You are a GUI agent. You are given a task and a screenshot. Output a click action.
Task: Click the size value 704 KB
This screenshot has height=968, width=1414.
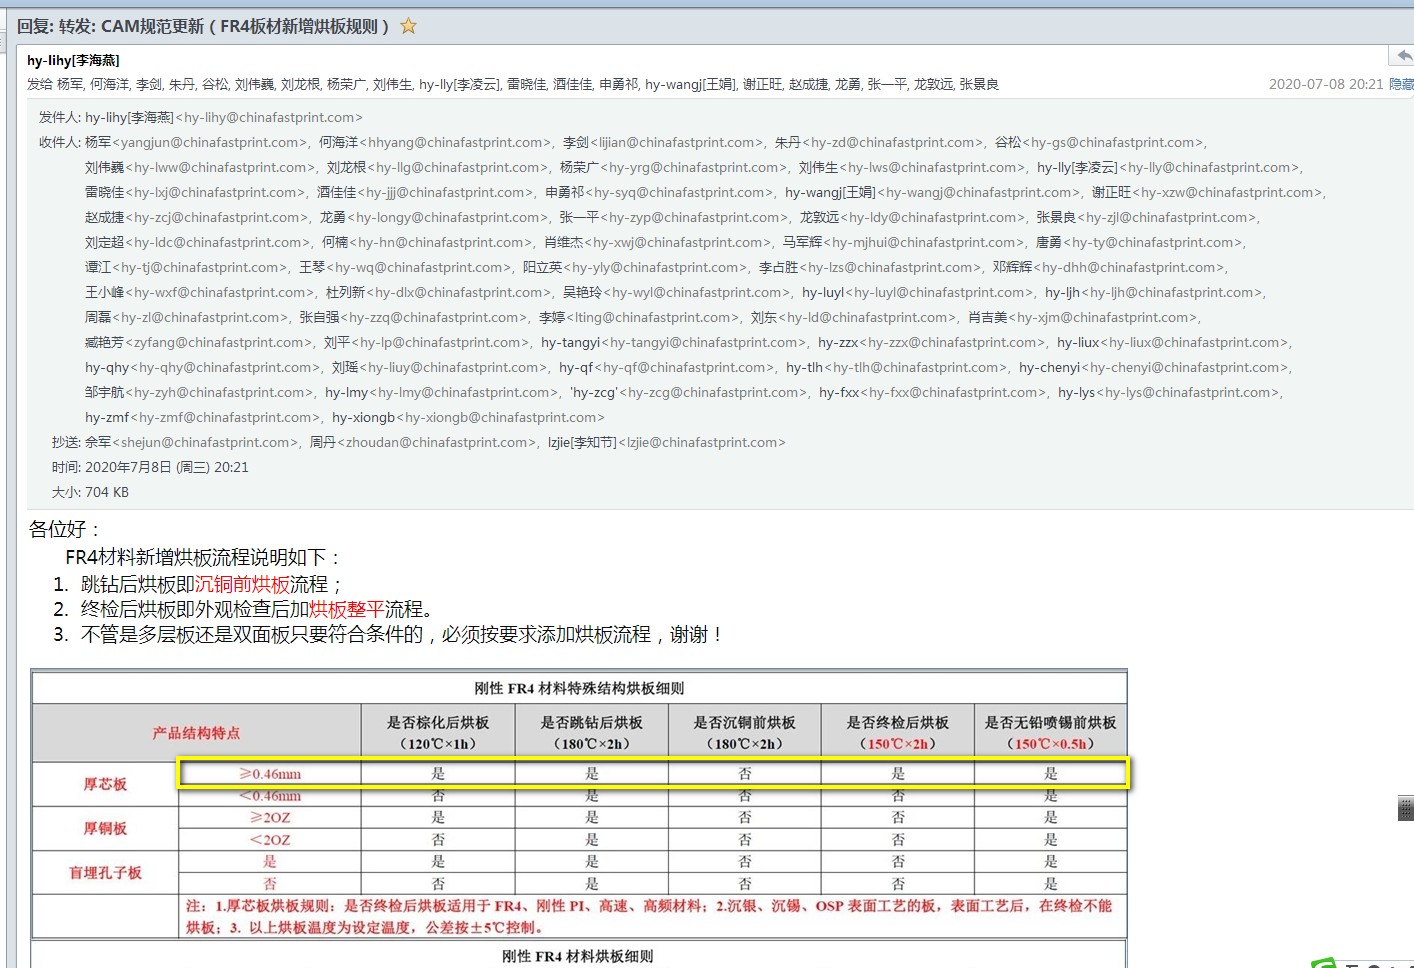[107, 493]
